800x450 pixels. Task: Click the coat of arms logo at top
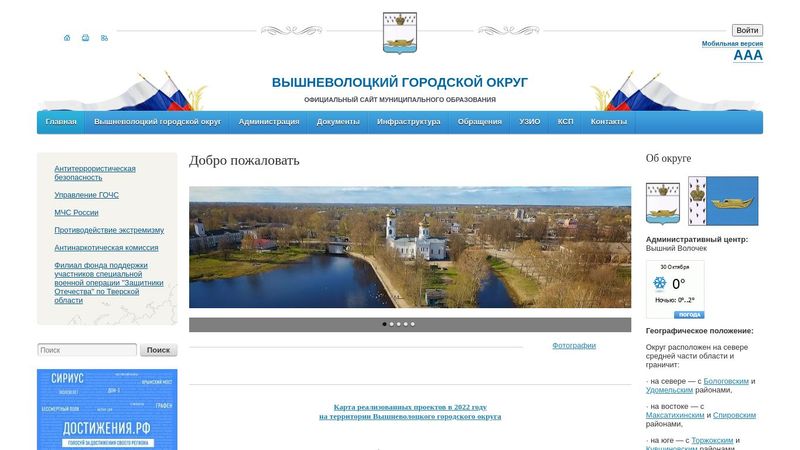(399, 32)
